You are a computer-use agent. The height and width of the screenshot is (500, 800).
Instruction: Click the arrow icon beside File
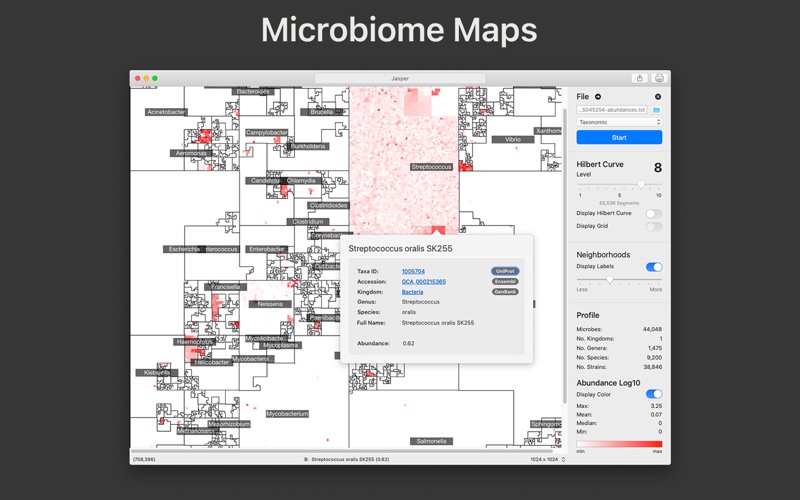pyautogui.click(x=598, y=96)
